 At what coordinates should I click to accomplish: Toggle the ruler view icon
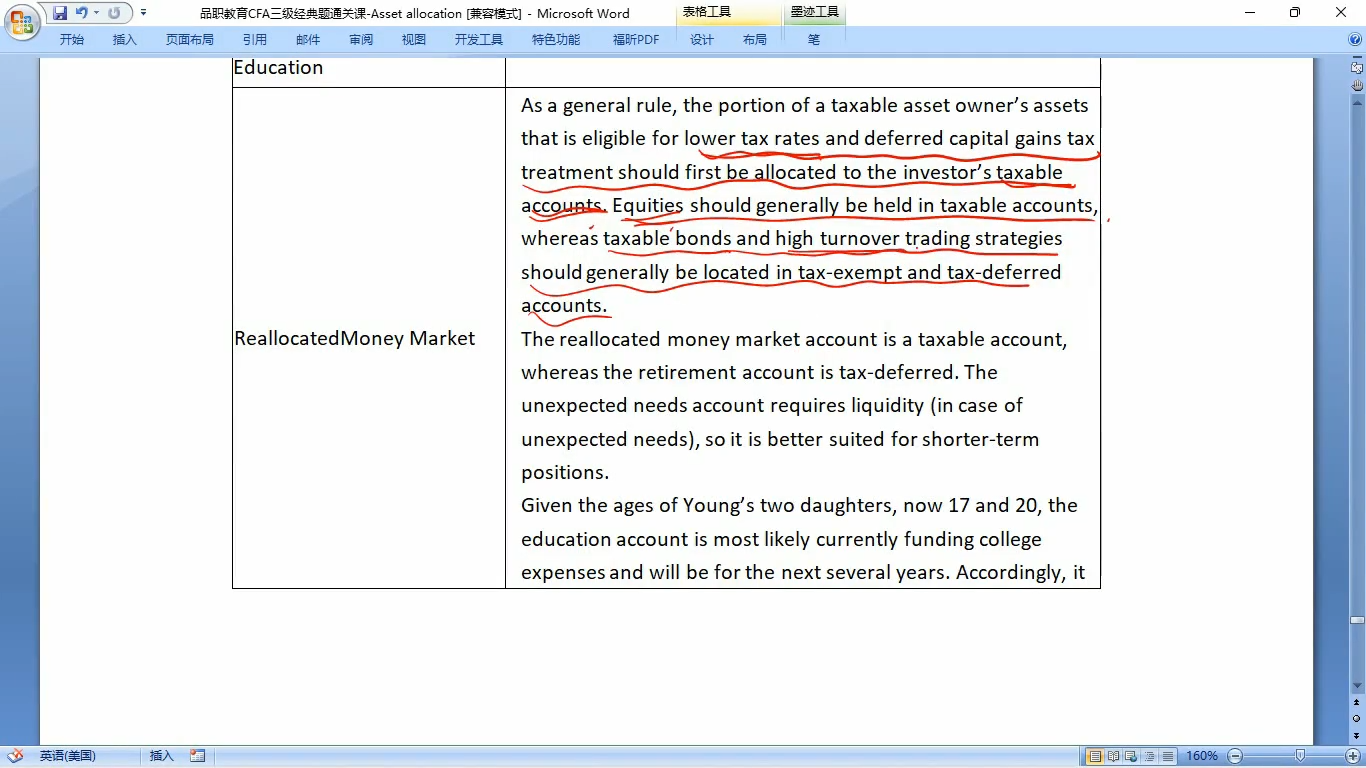click(x=1357, y=69)
